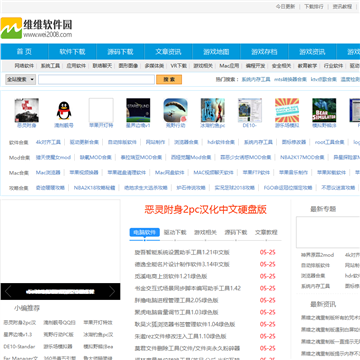
Task: Open root工具合集 link
Action: coord(330,142)
